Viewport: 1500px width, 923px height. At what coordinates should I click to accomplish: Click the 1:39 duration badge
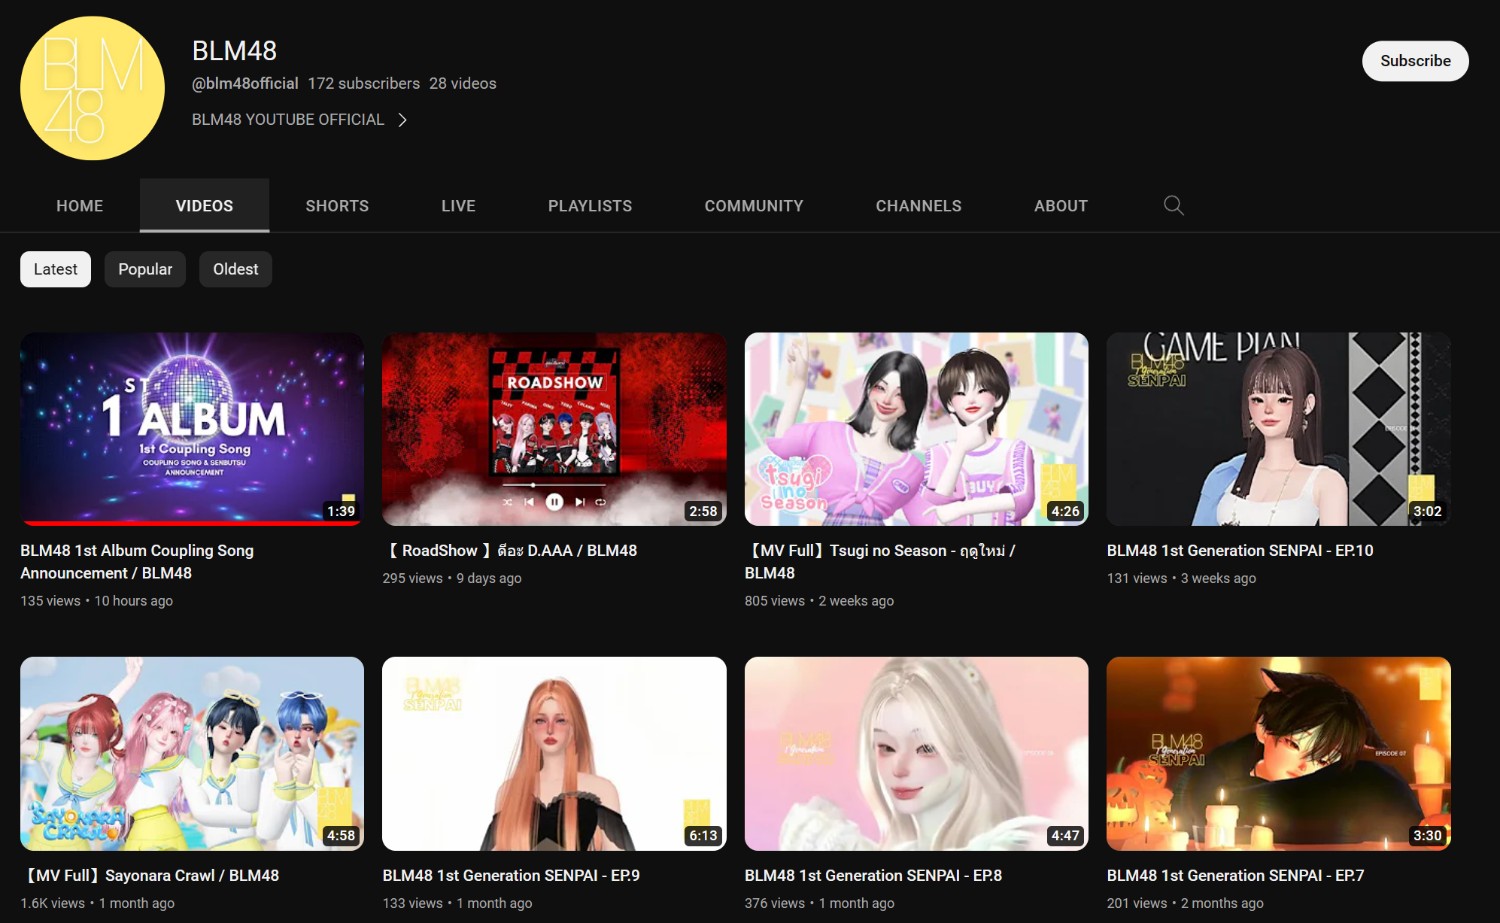pyautogui.click(x=341, y=511)
